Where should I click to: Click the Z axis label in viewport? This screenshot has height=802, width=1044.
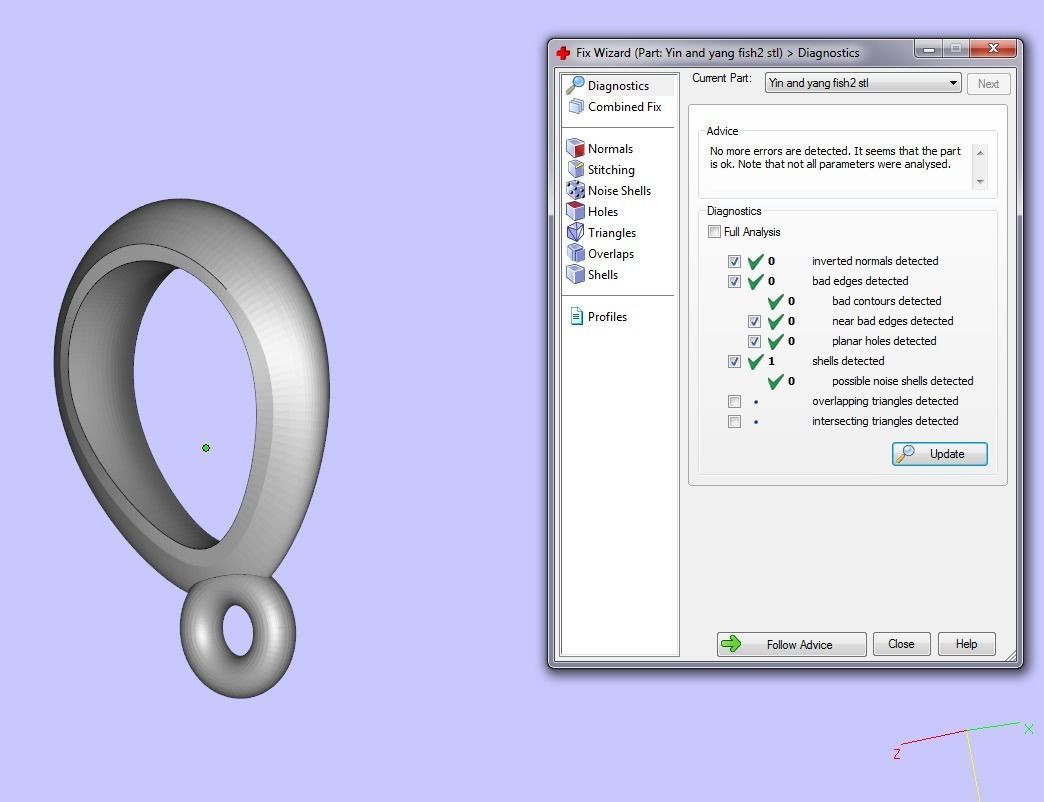(x=897, y=754)
